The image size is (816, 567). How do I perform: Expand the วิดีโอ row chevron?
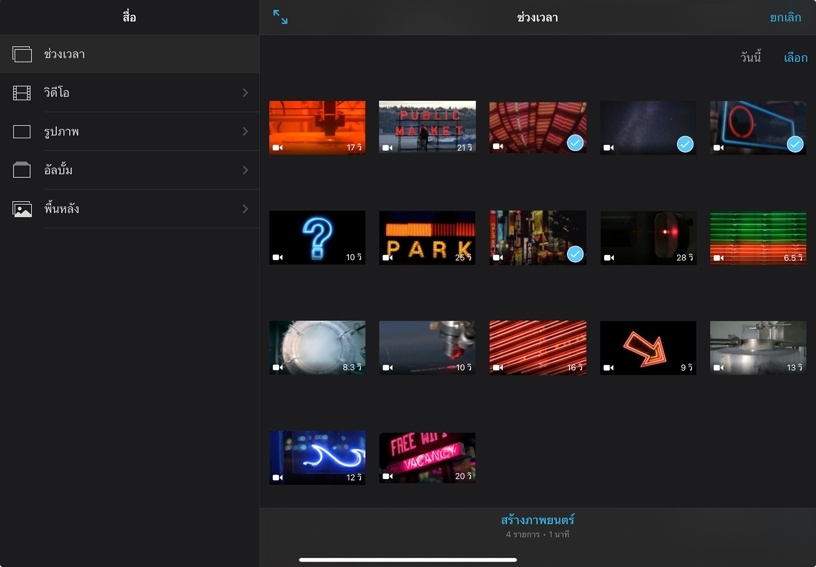(x=245, y=93)
